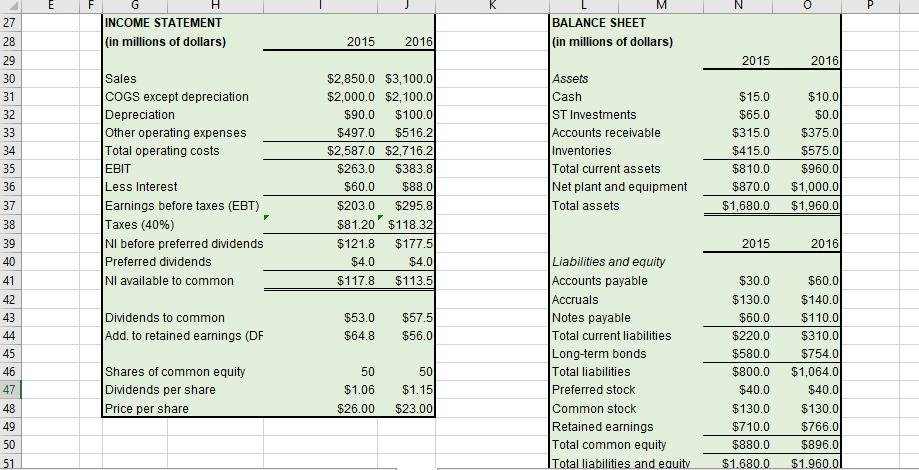Screen dimensions: 919x470
Task: Click 2015 Taxes value $81.20
Action: pos(356,224)
